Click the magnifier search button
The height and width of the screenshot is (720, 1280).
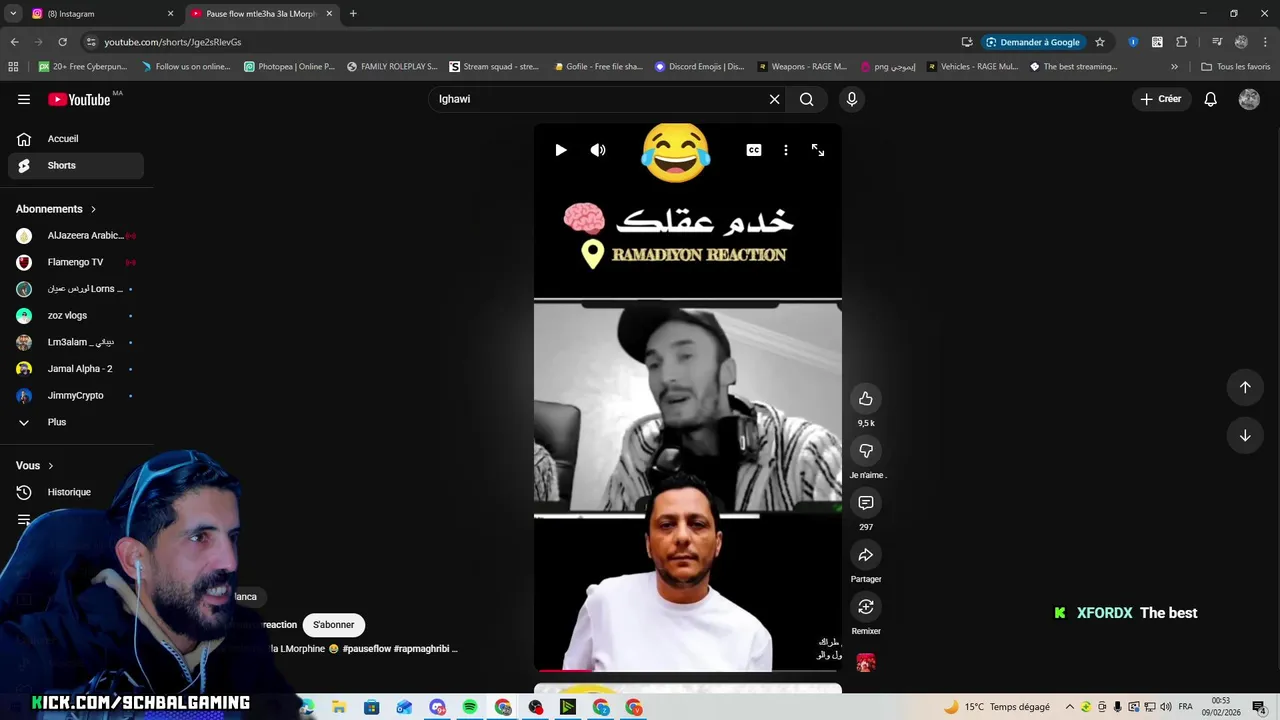point(807,99)
